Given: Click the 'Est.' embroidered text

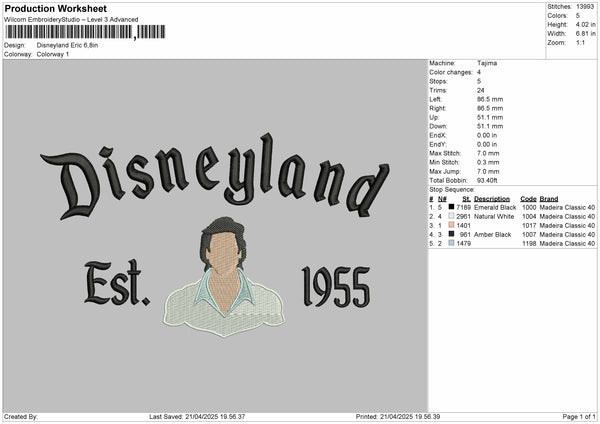Looking at the screenshot, I should coord(117,283).
